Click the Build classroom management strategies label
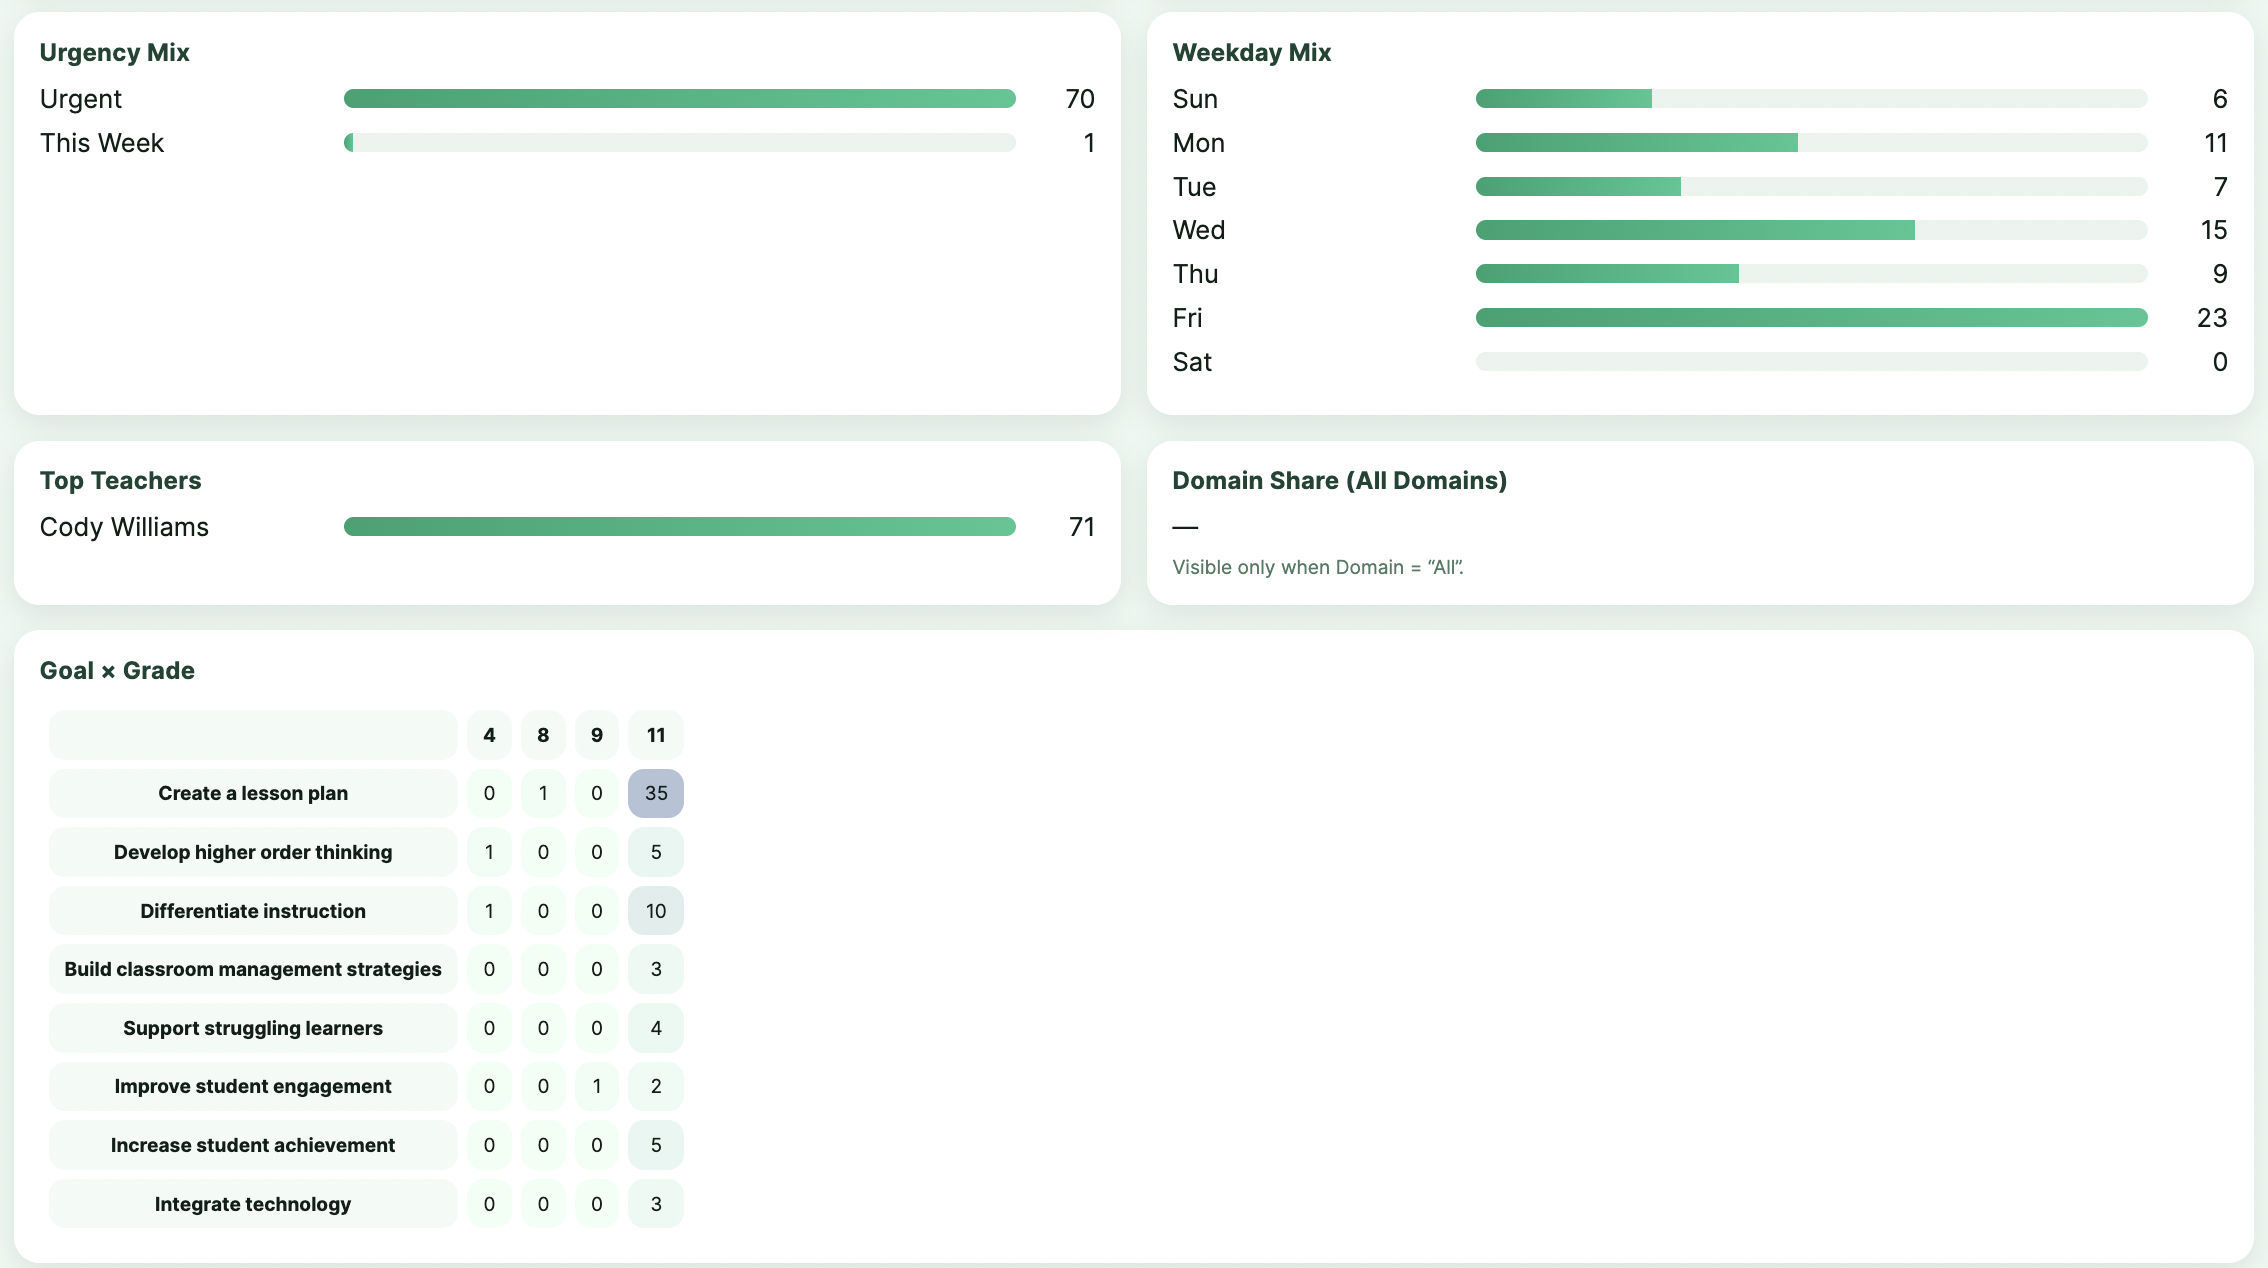This screenshot has height=1268, width=2268. [x=253, y=969]
